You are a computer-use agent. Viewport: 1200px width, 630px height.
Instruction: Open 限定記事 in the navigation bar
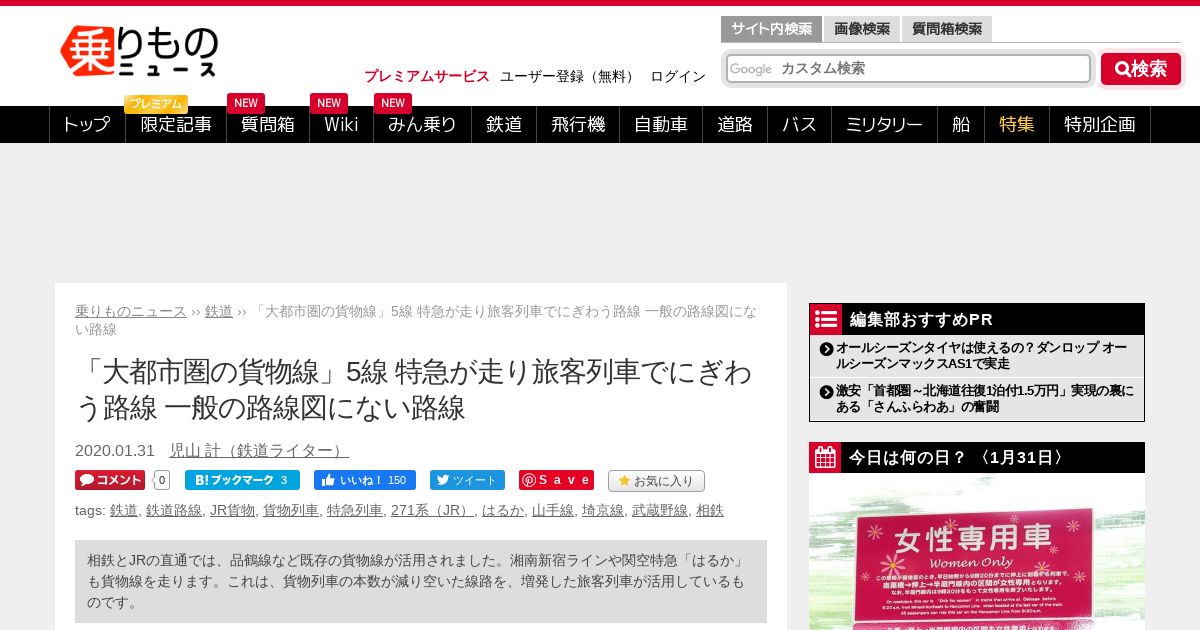tap(176, 125)
